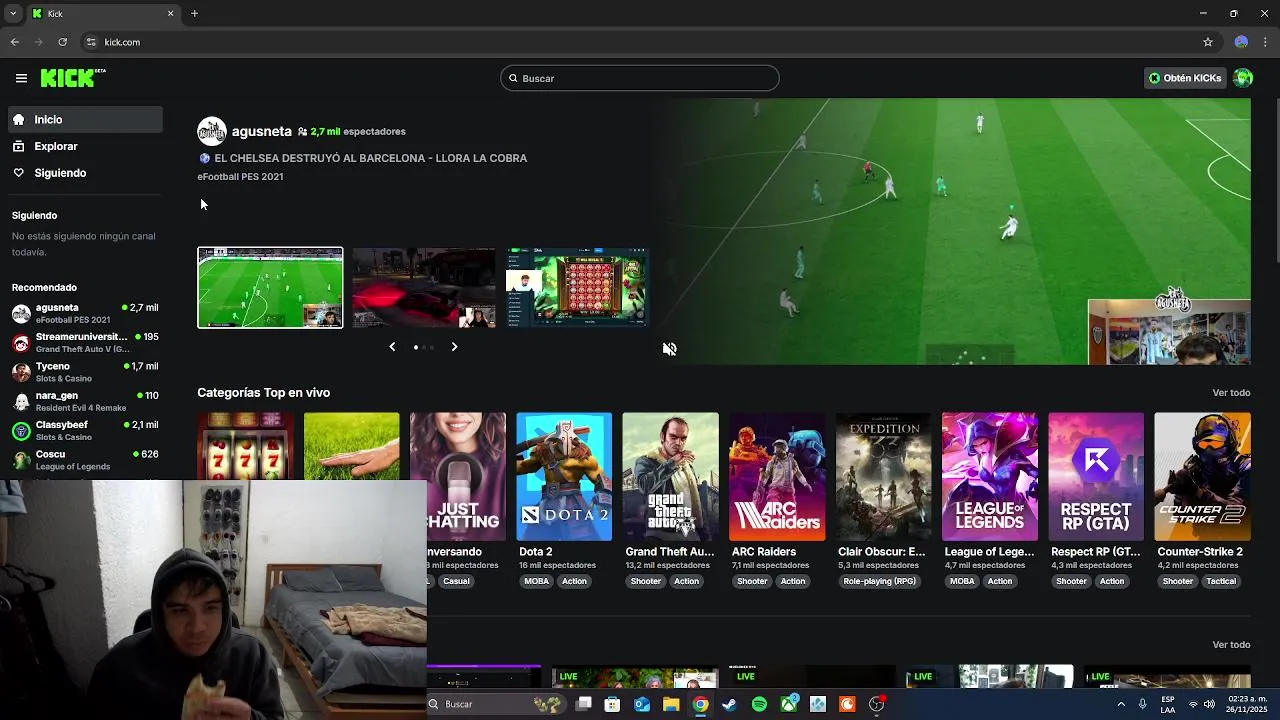Open the Inicio sidebar tab
The height and width of the screenshot is (720, 1280).
[x=85, y=119]
